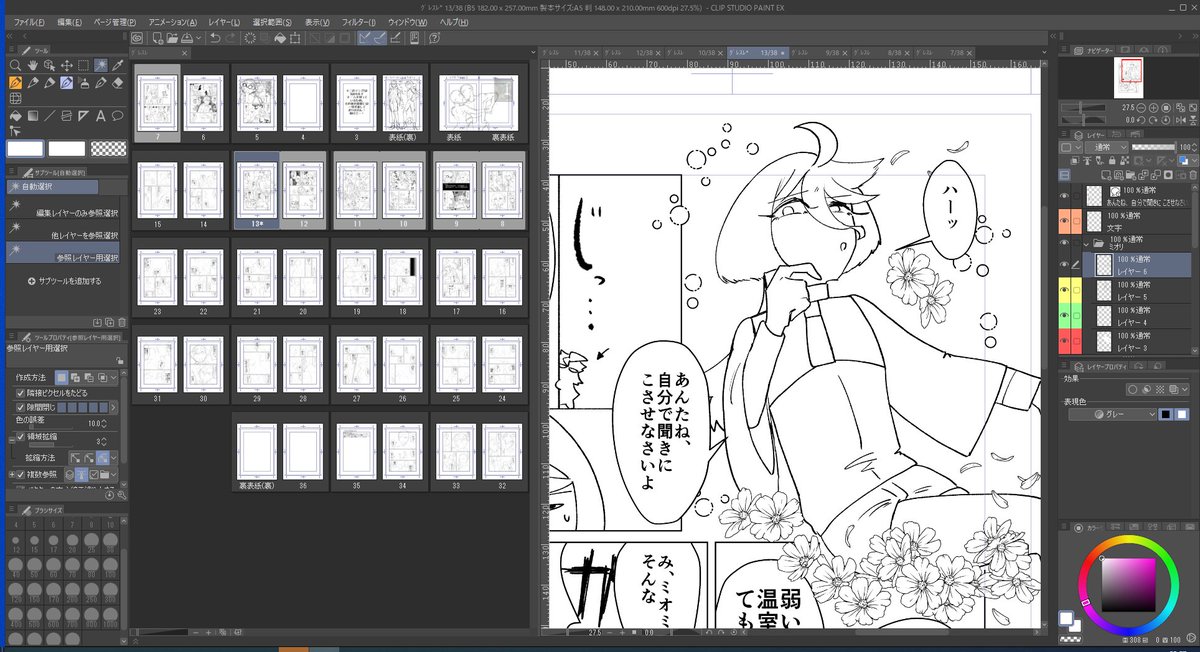Toggle the follow adjacent pixels checkbox
This screenshot has width=1200, height=652.
pos(20,393)
